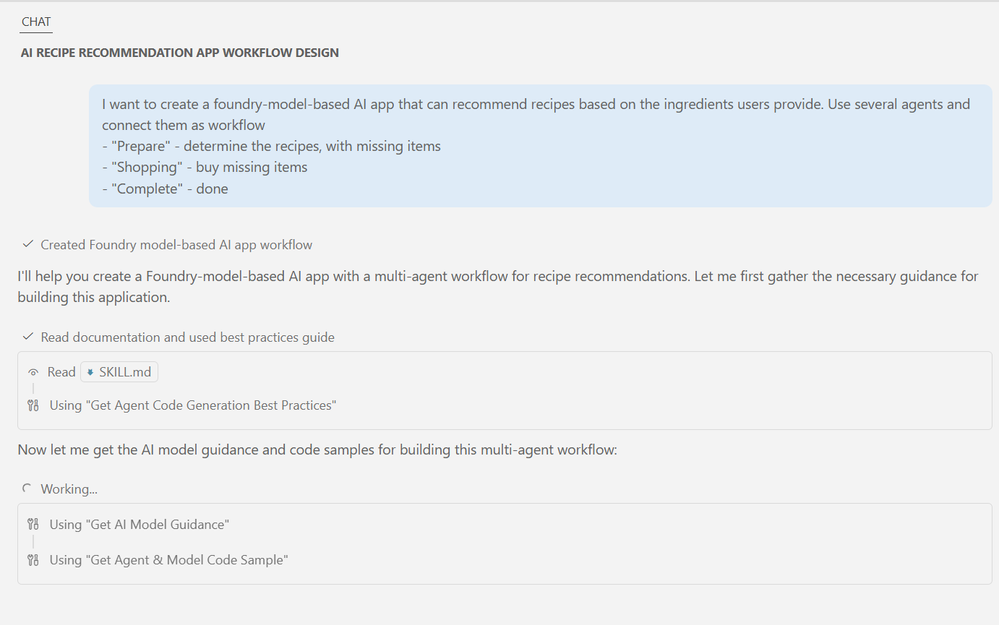This screenshot has width=999, height=625.
Task: Click the eye icon beside Read
Action: click(33, 372)
